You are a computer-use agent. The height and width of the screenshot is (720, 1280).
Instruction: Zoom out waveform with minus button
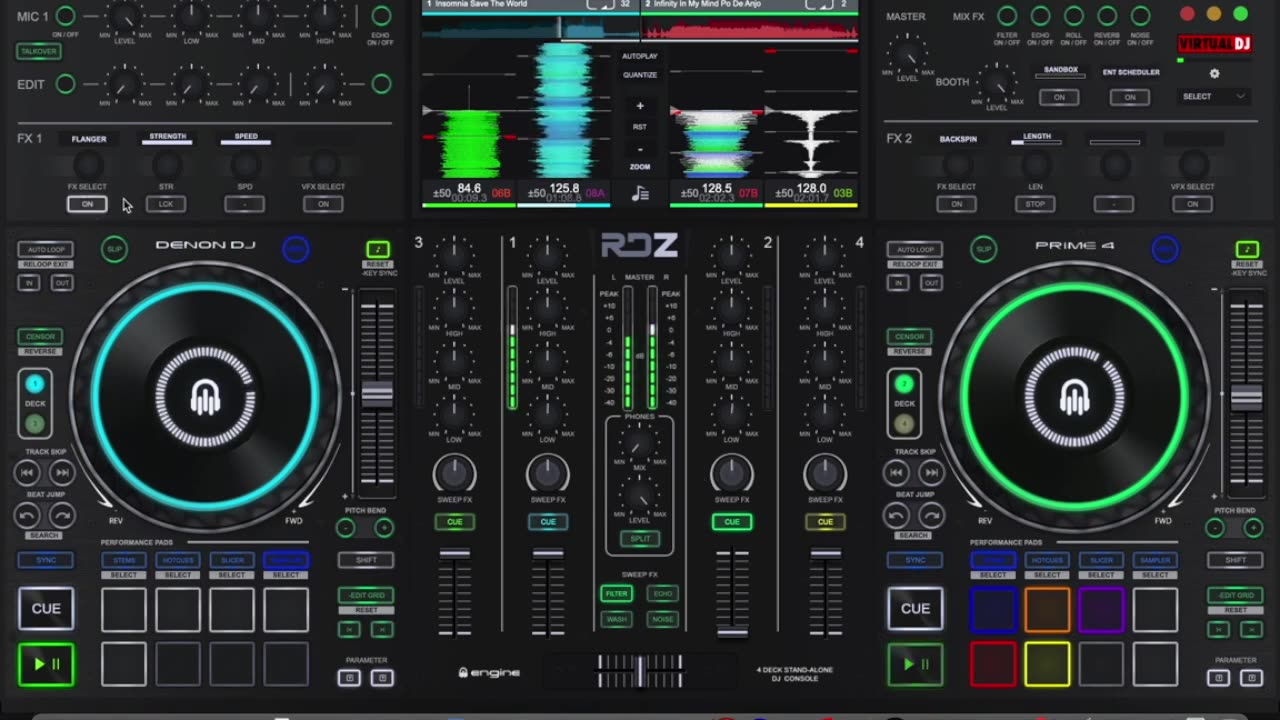click(x=640, y=149)
